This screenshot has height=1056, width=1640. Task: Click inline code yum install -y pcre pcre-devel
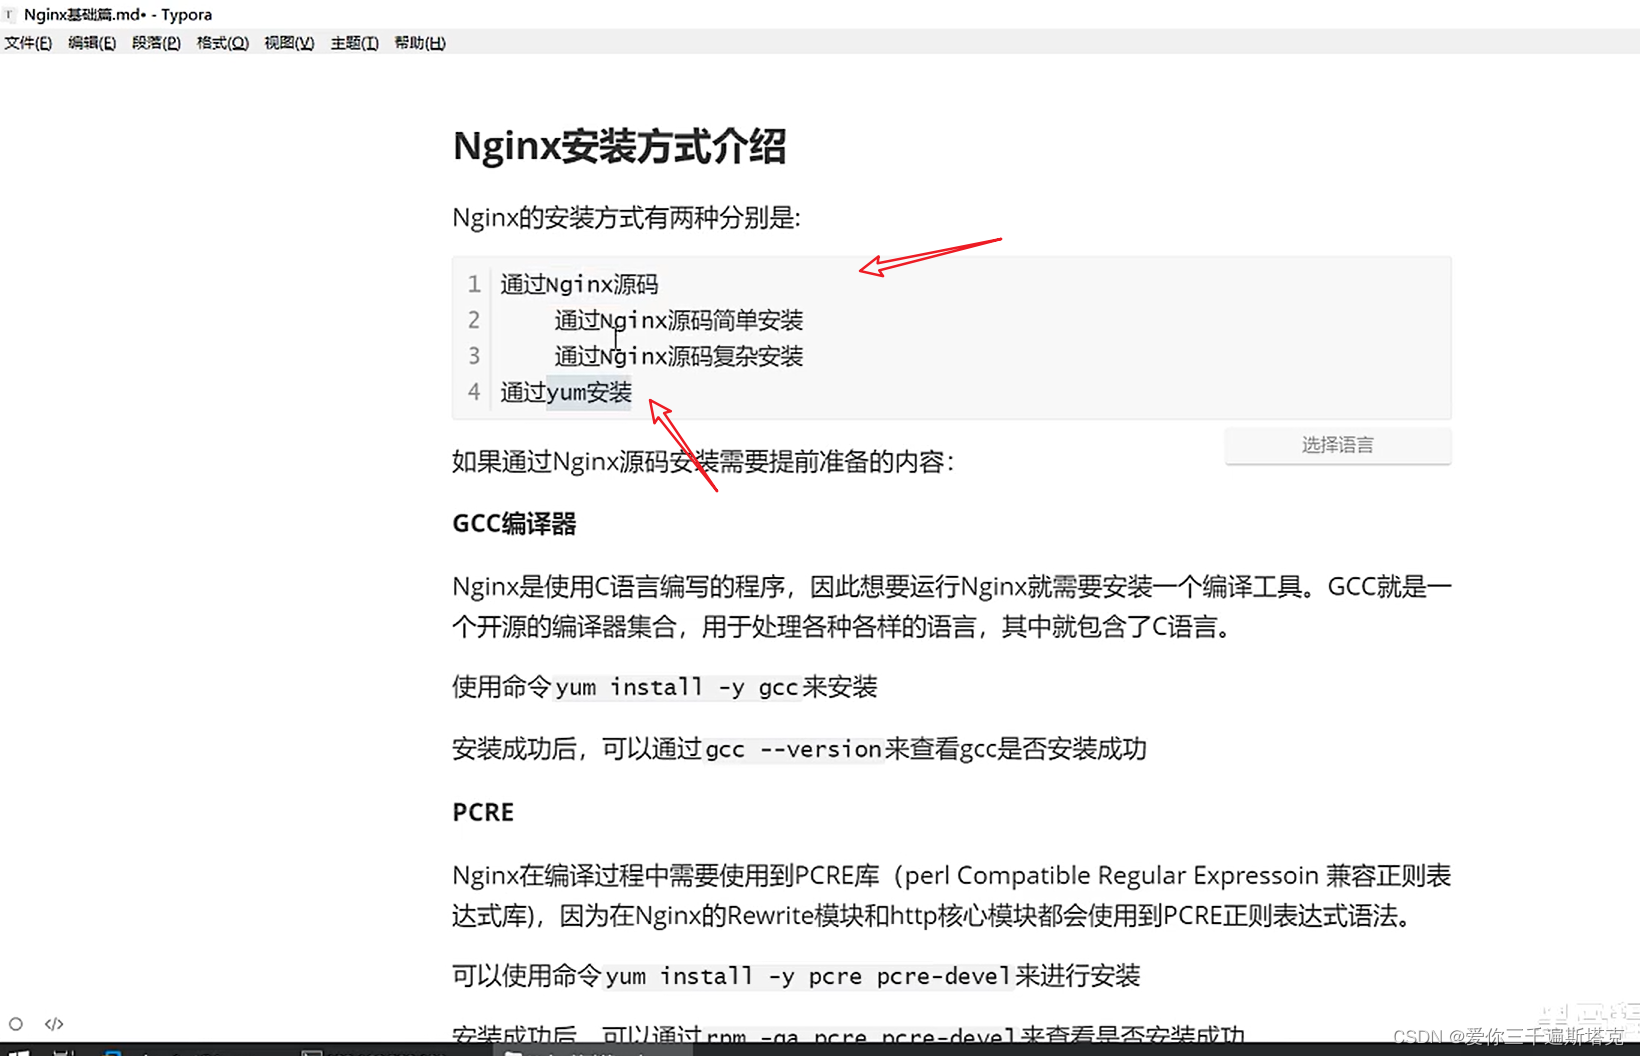[808, 976]
